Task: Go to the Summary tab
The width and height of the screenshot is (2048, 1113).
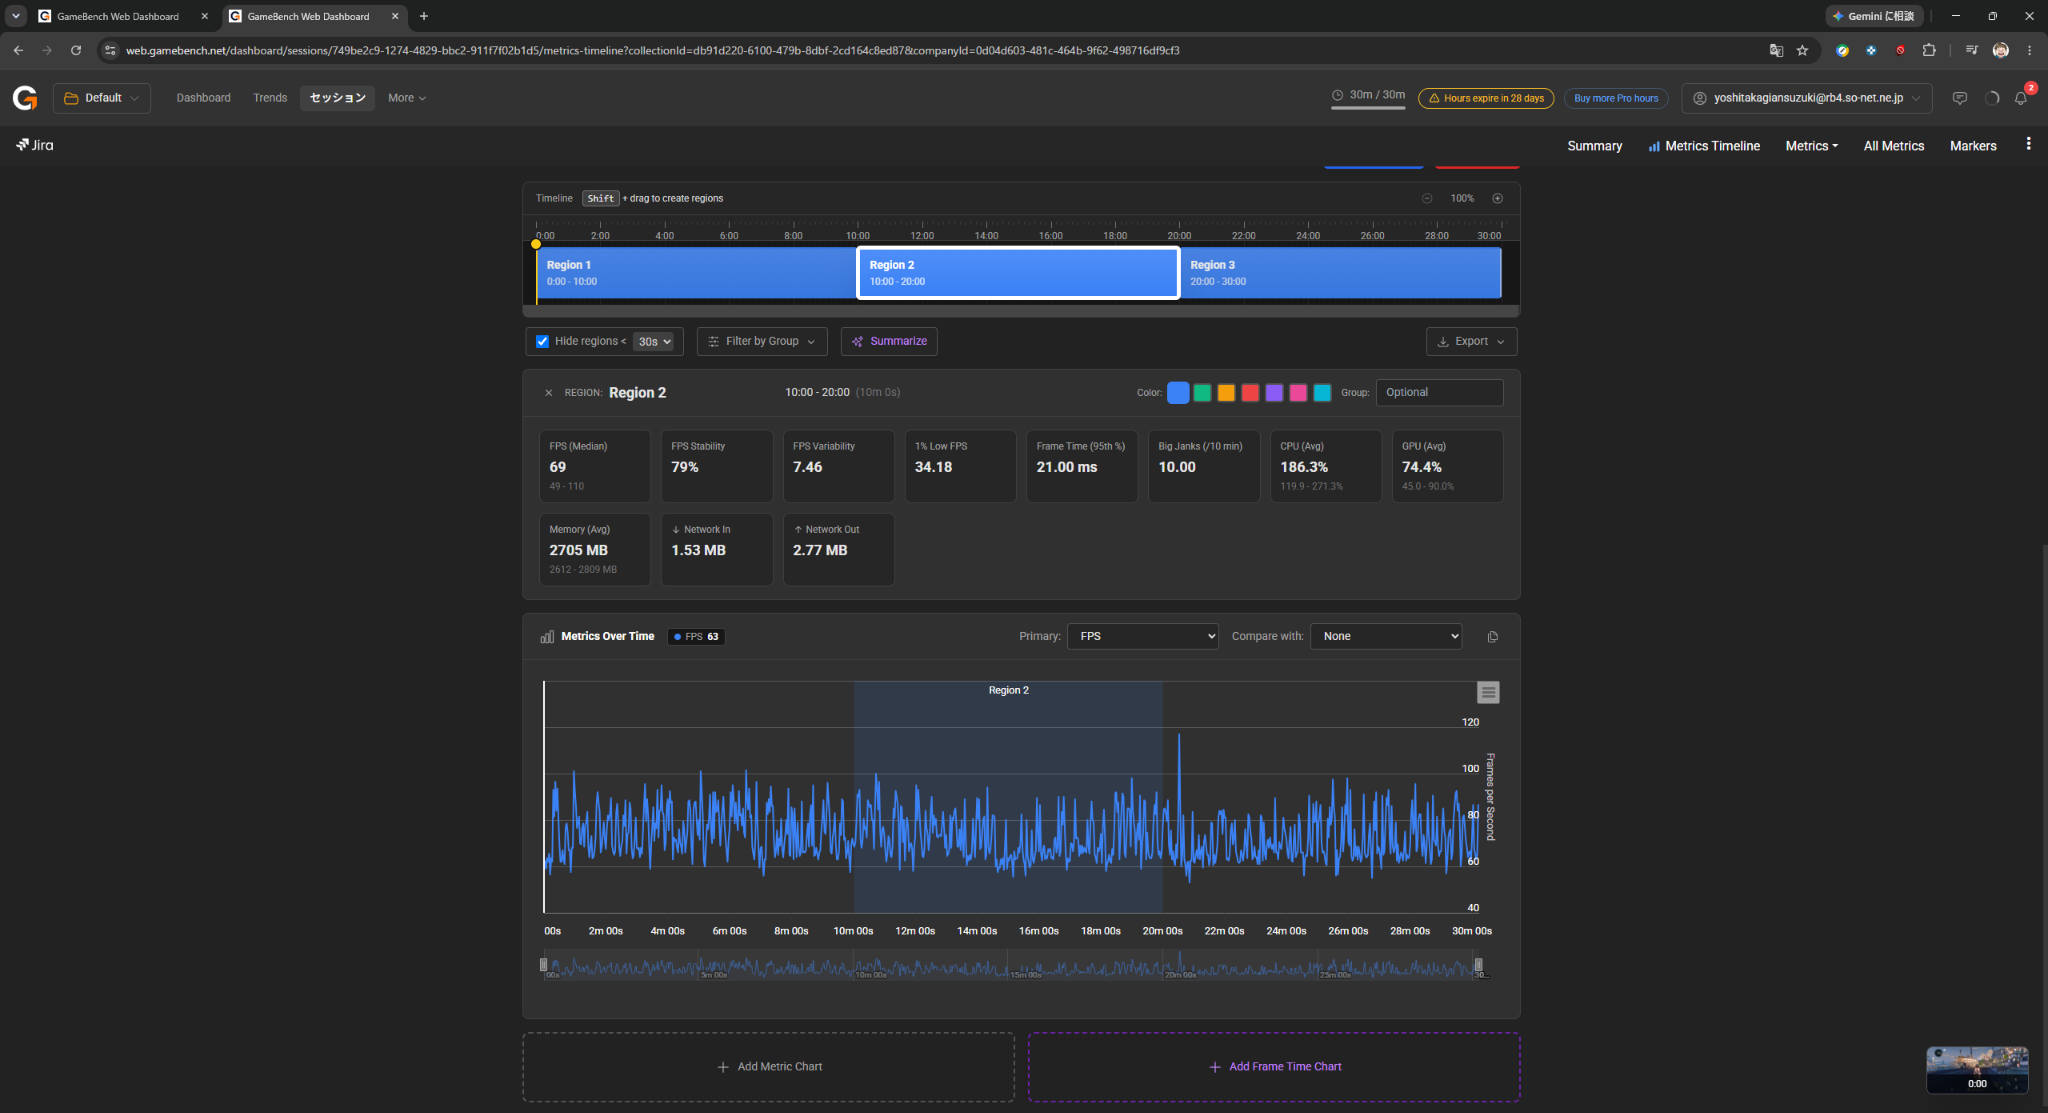Action: (1594, 146)
